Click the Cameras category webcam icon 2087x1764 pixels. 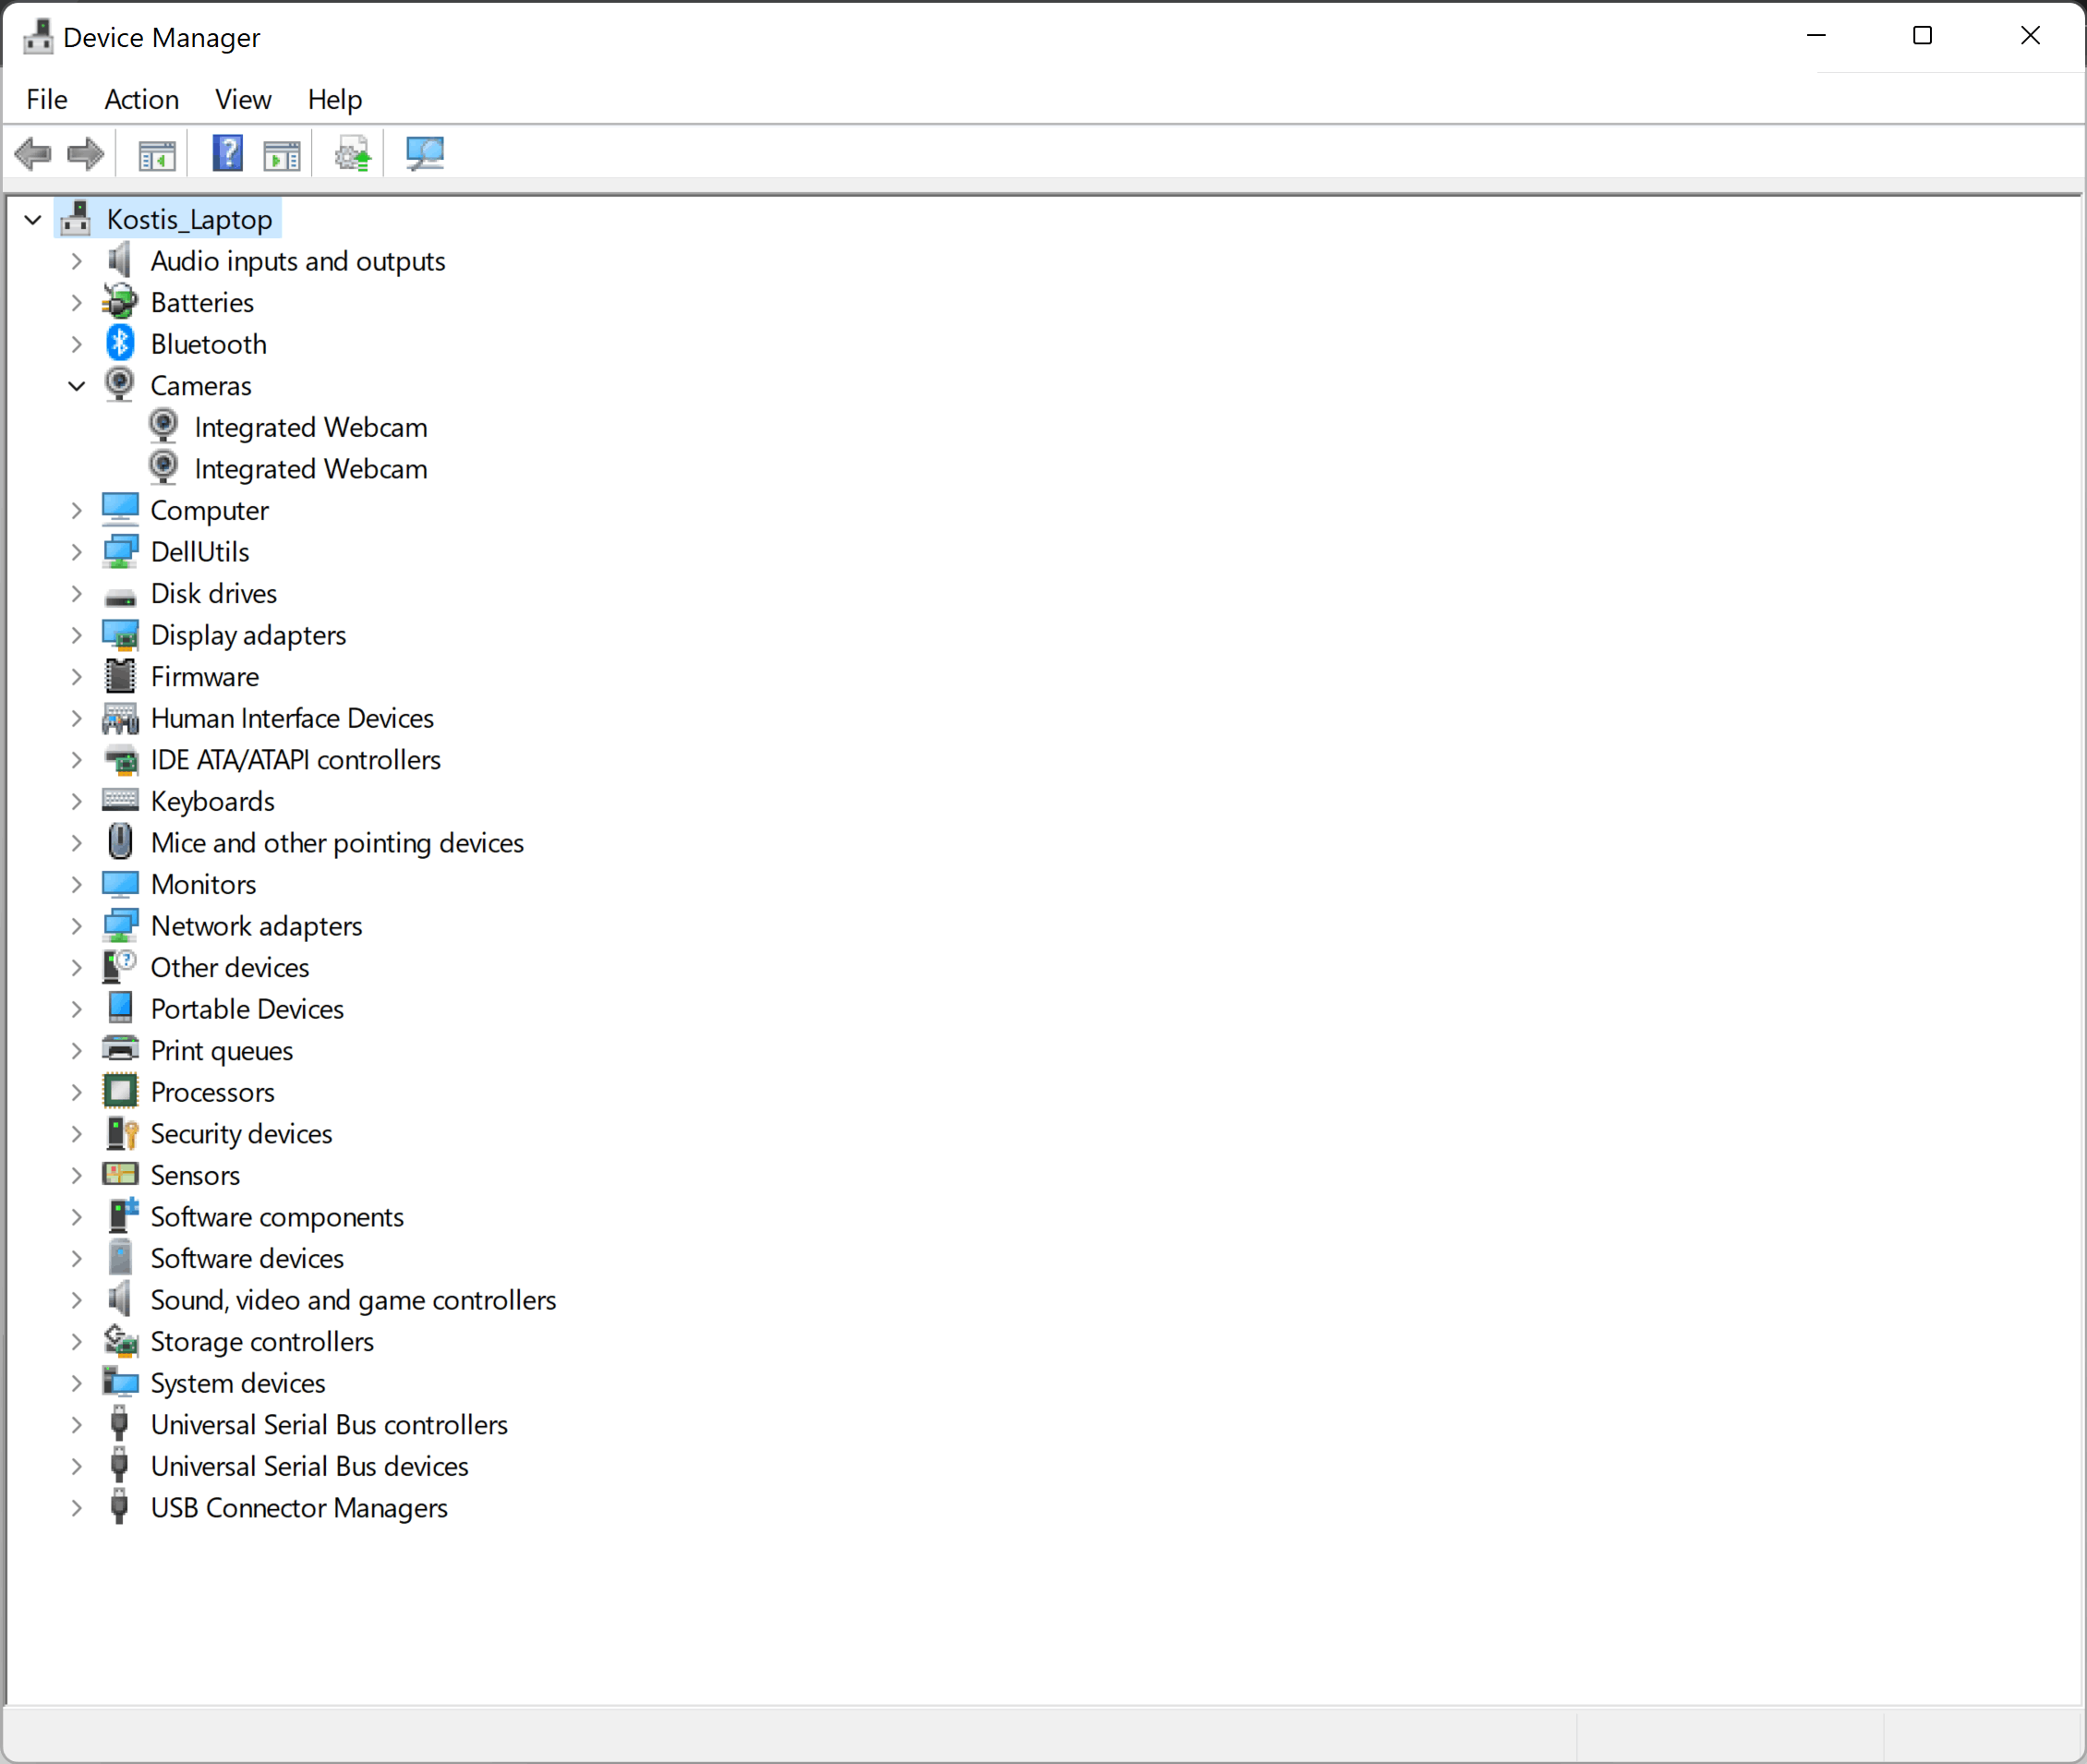click(x=119, y=385)
